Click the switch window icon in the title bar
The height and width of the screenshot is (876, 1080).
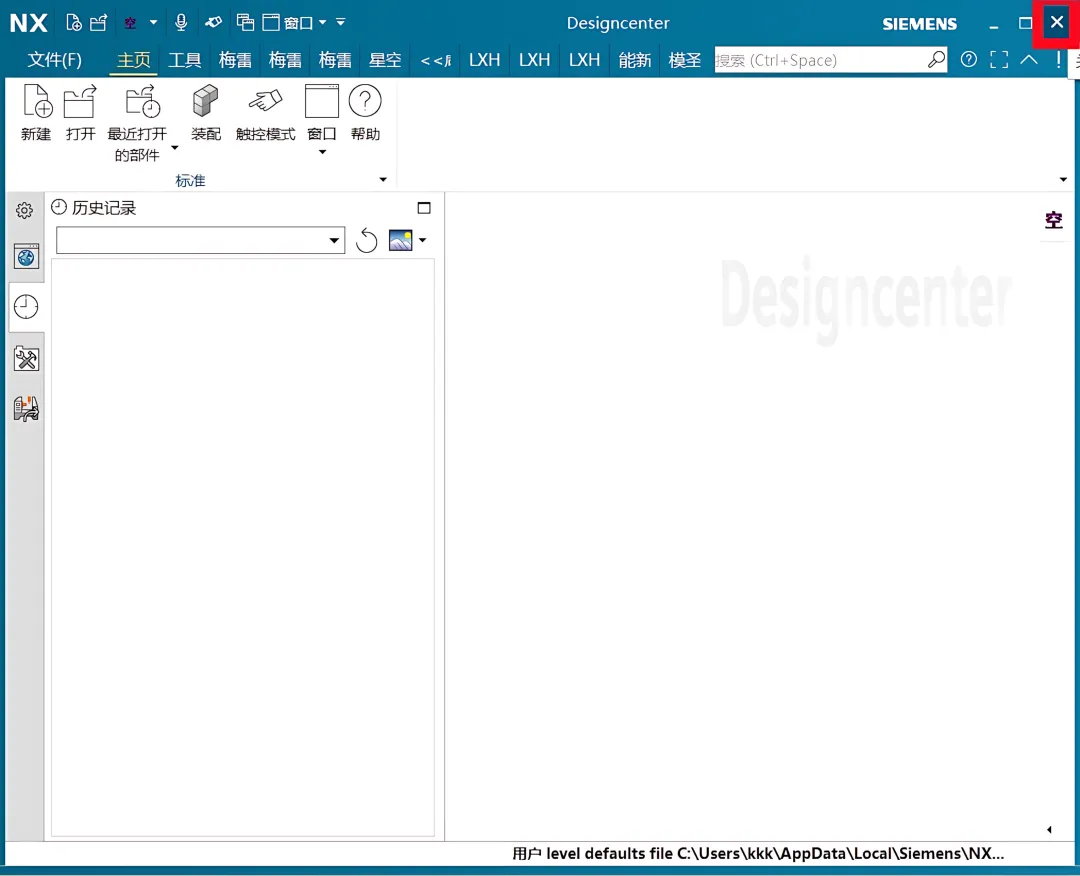[x=245, y=23]
